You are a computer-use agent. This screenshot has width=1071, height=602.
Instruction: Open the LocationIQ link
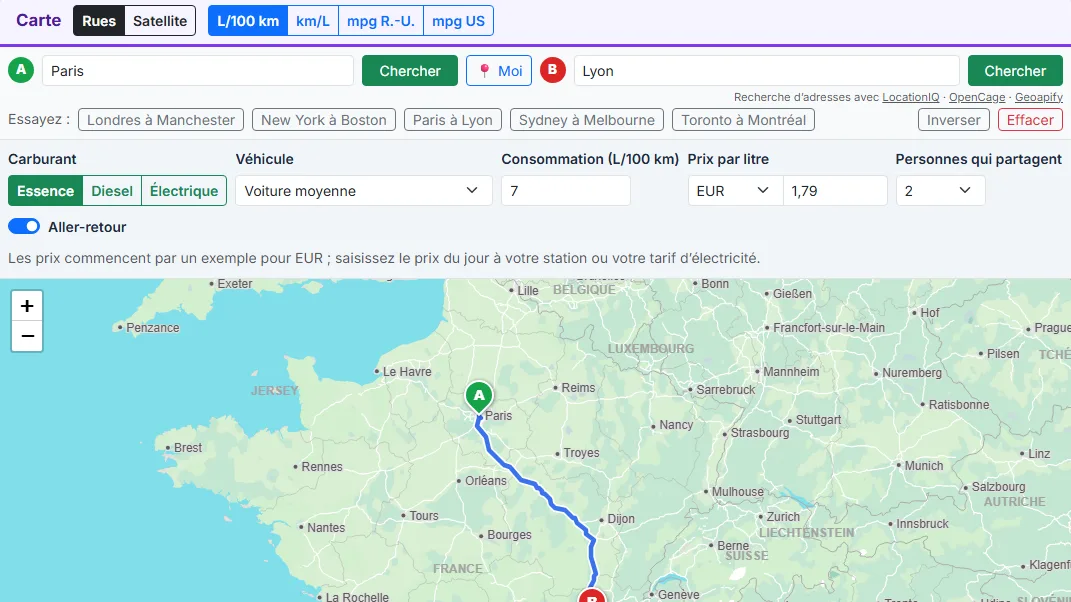910,97
